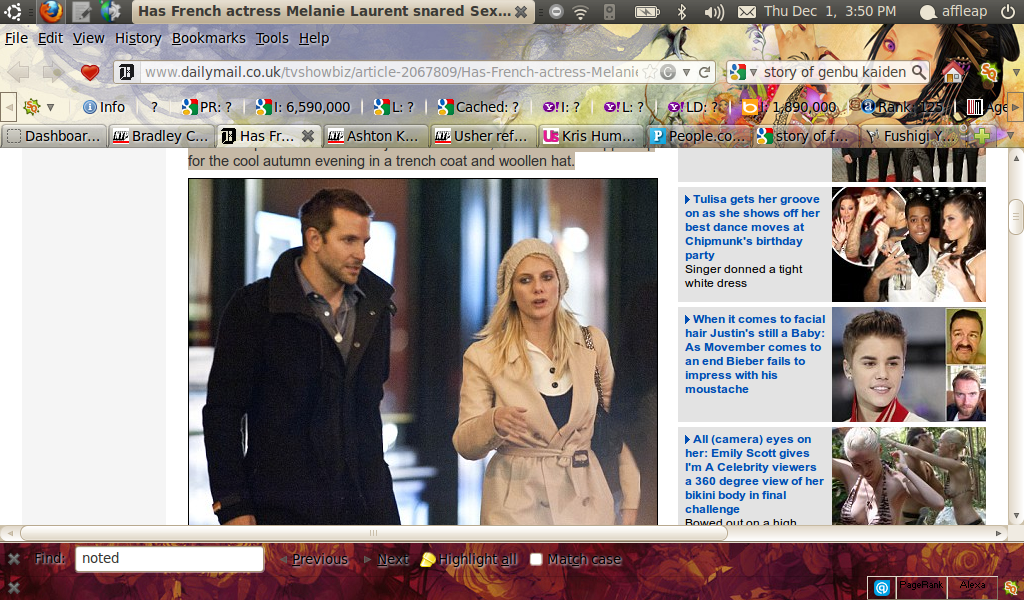The width and height of the screenshot is (1024, 600).
Task: Click the red heart toolbar icon
Action: coord(89,72)
